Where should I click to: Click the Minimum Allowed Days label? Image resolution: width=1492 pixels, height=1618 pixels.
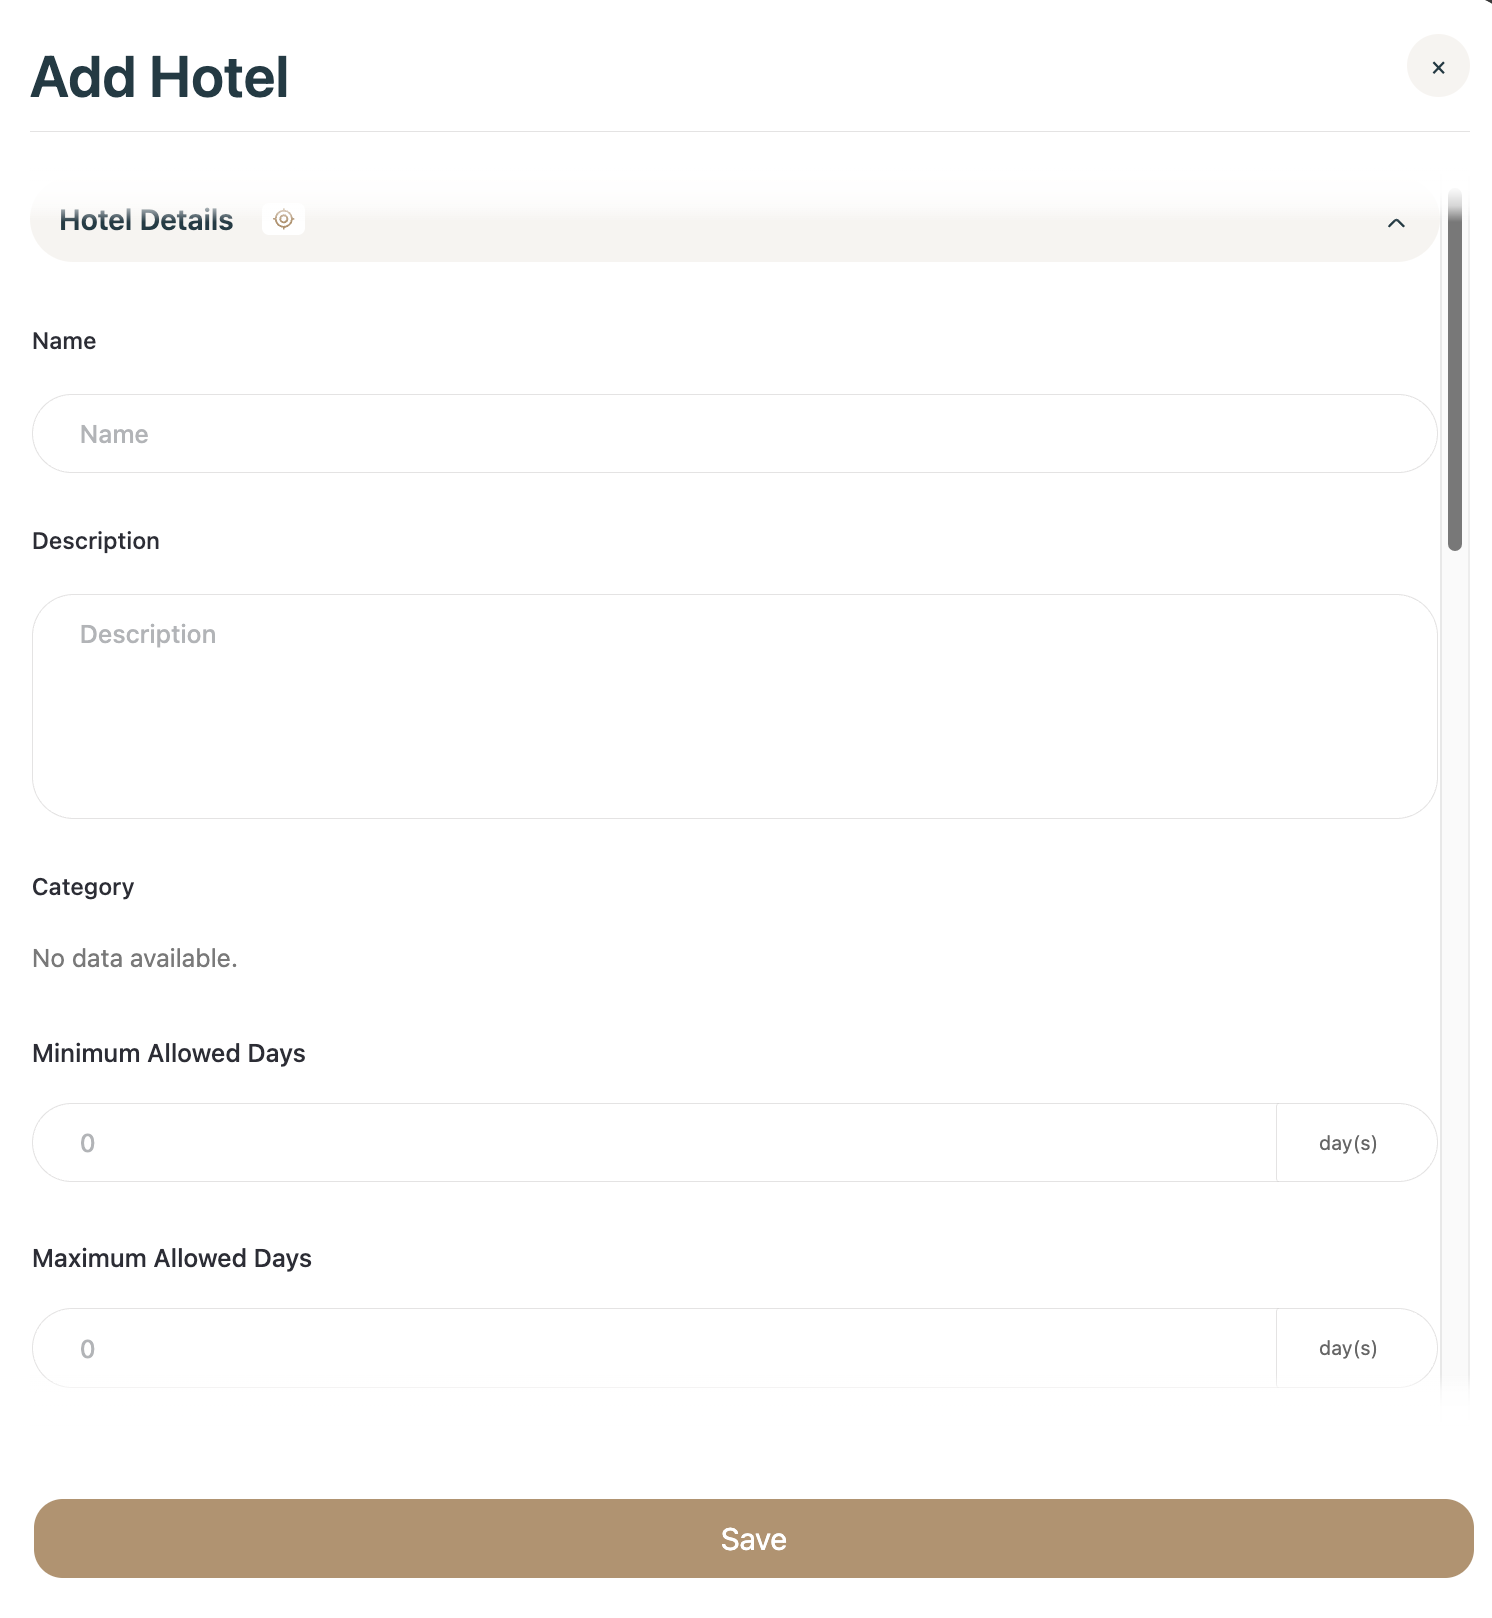169,1053
